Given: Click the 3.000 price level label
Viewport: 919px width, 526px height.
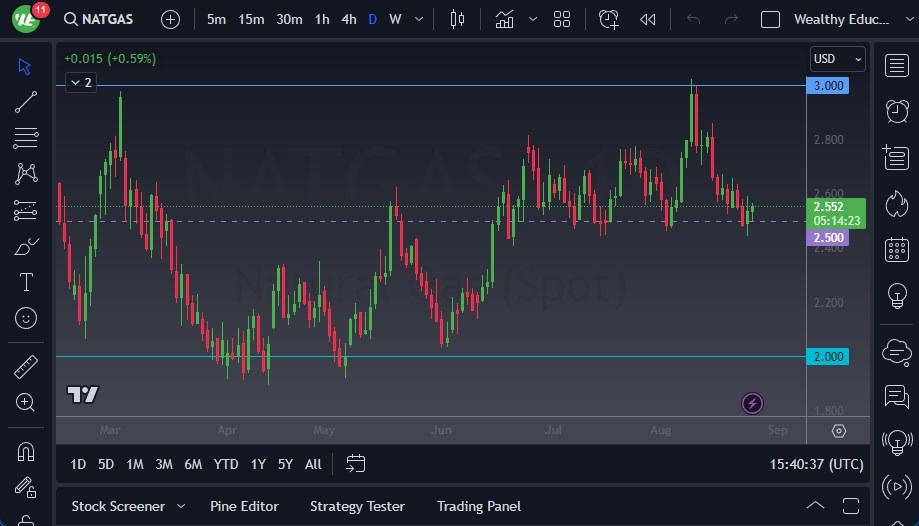Looking at the screenshot, I should pos(827,86).
